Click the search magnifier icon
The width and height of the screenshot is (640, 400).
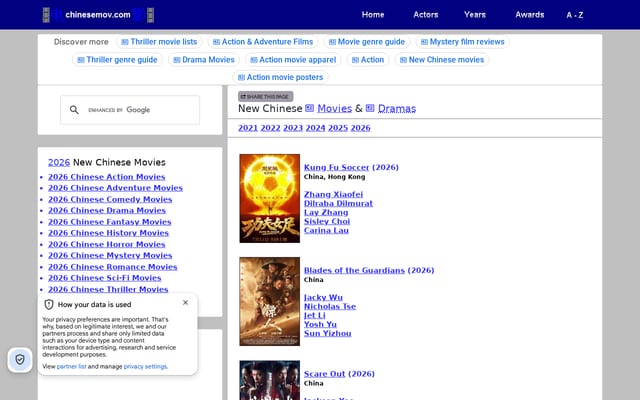[x=74, y=110]
